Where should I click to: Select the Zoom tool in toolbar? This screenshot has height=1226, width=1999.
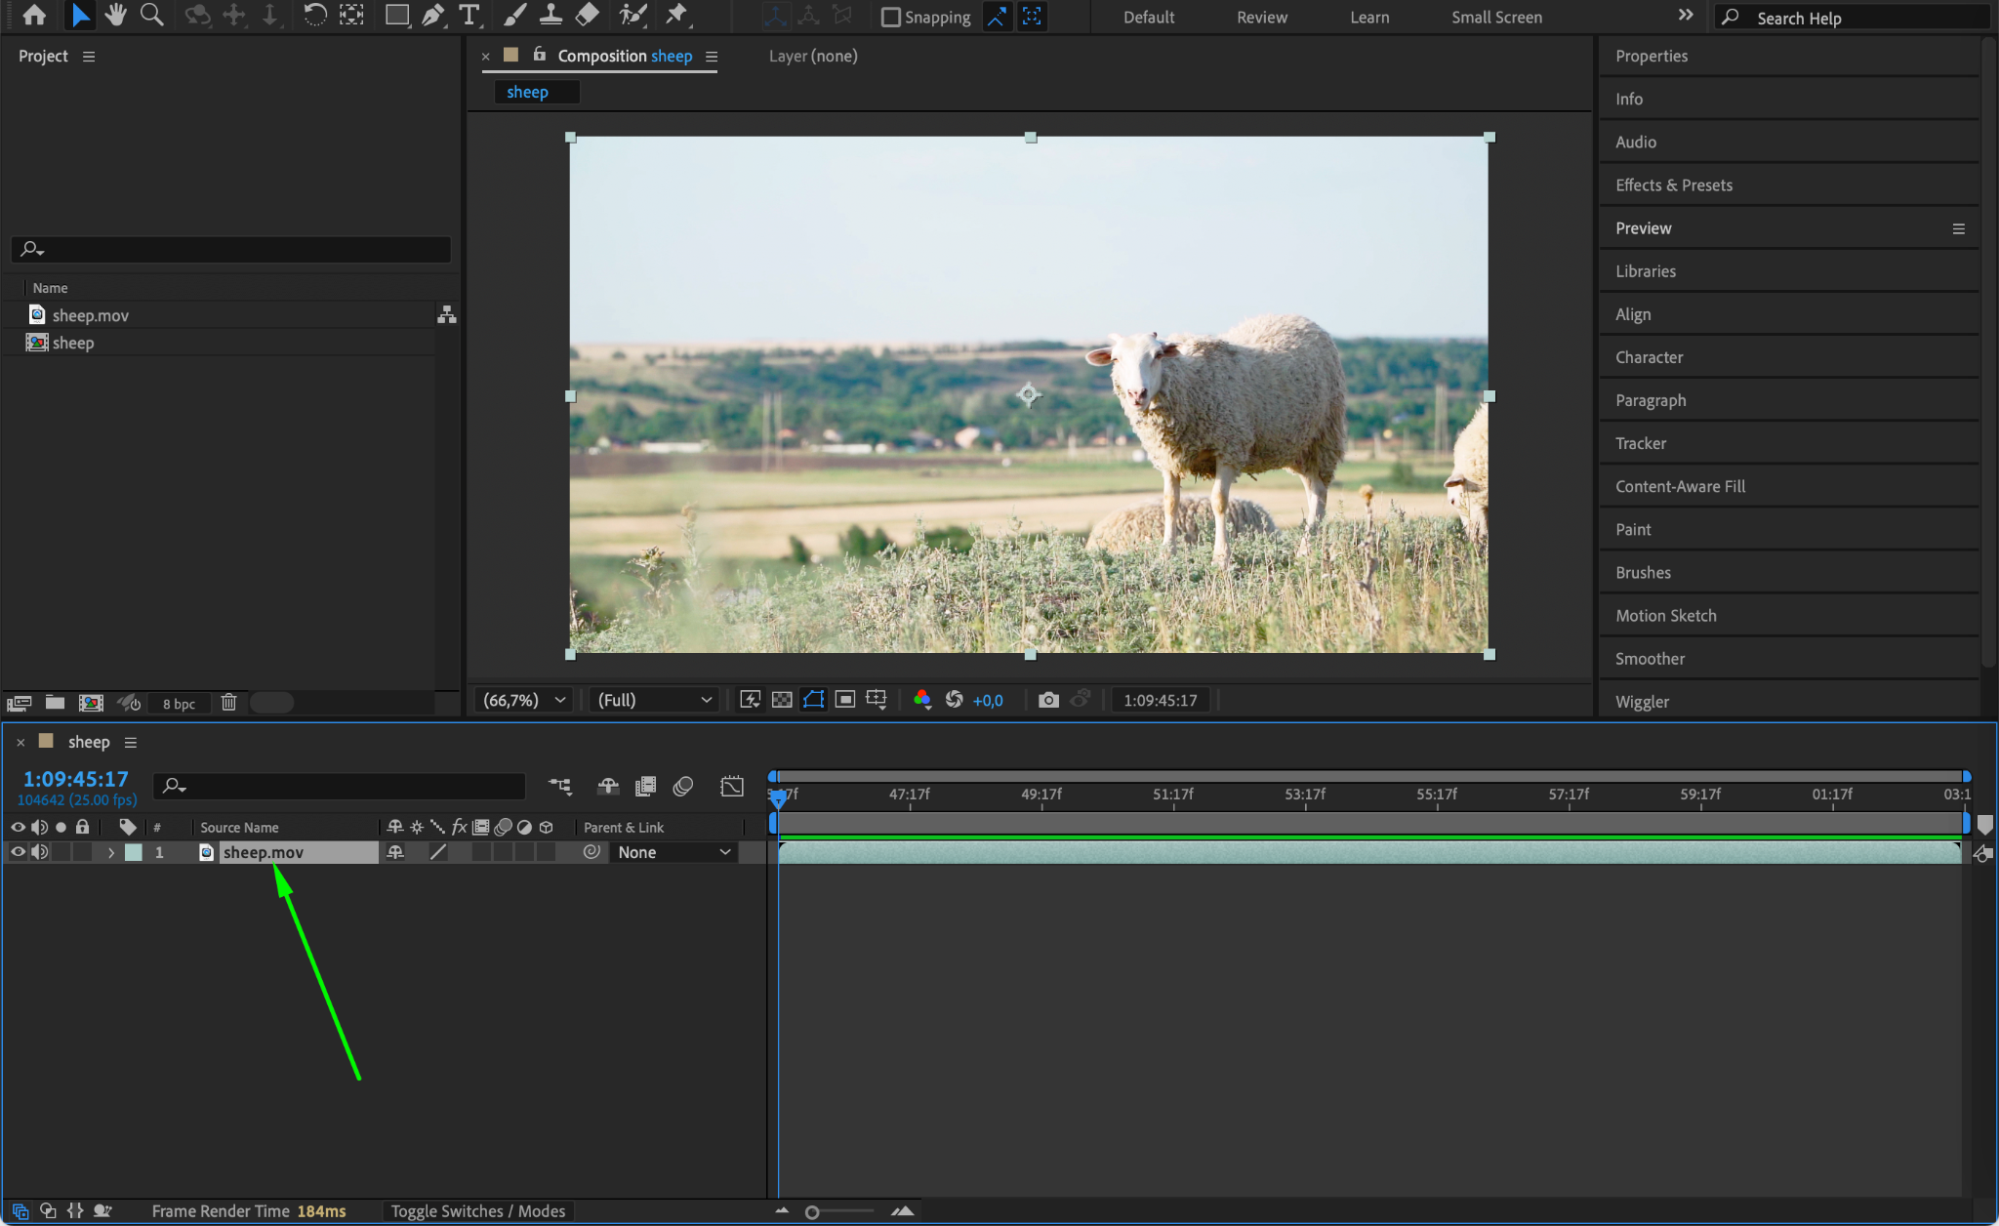[152, 15]
